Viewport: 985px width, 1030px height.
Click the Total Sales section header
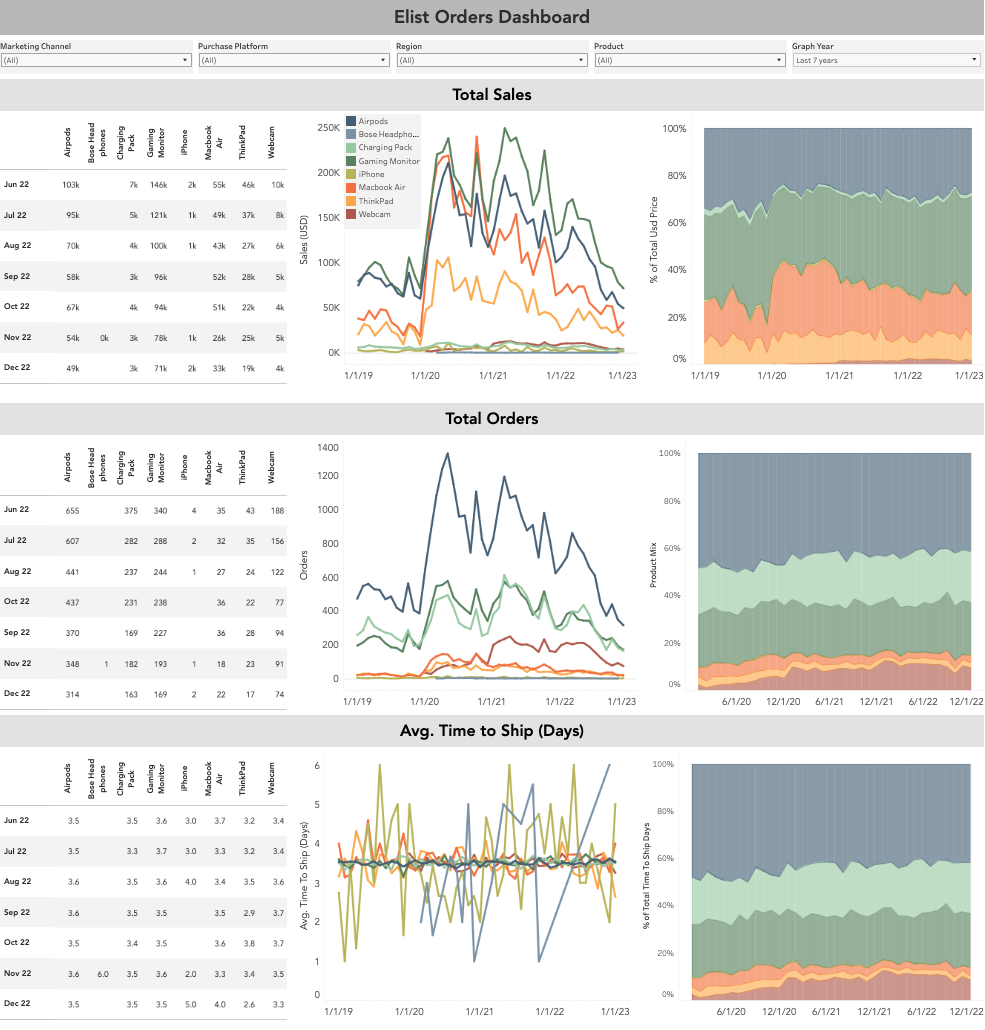[x=492, y=95]
